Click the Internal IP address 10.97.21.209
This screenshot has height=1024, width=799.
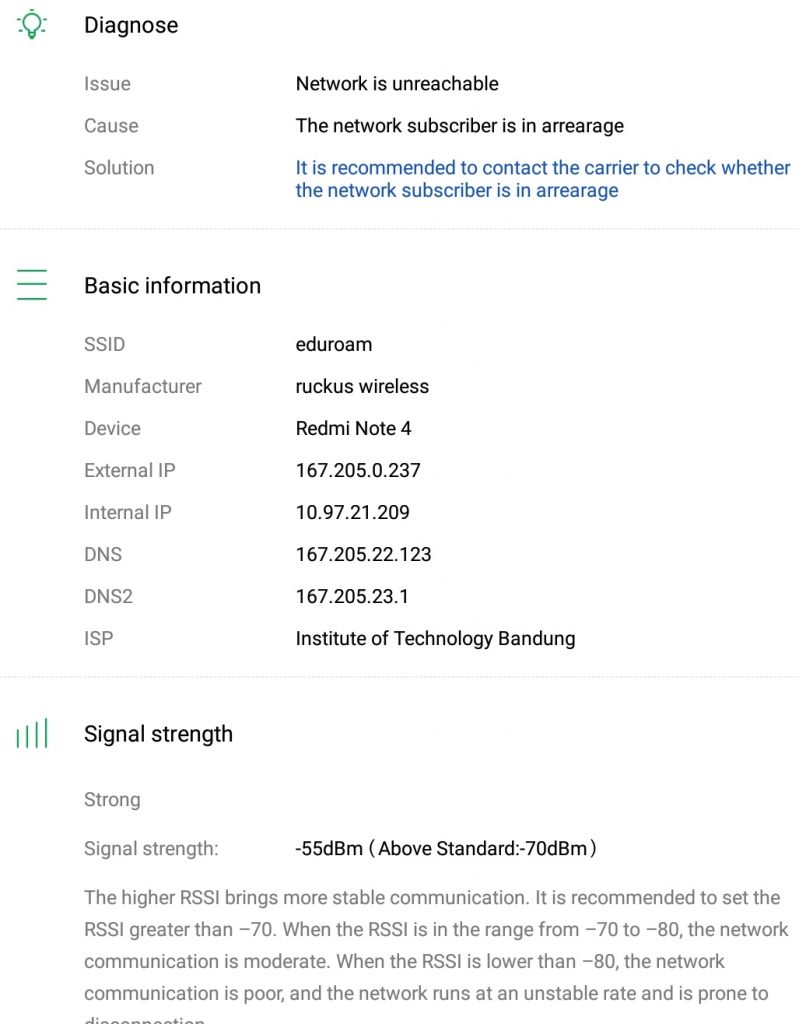[352, 512]
